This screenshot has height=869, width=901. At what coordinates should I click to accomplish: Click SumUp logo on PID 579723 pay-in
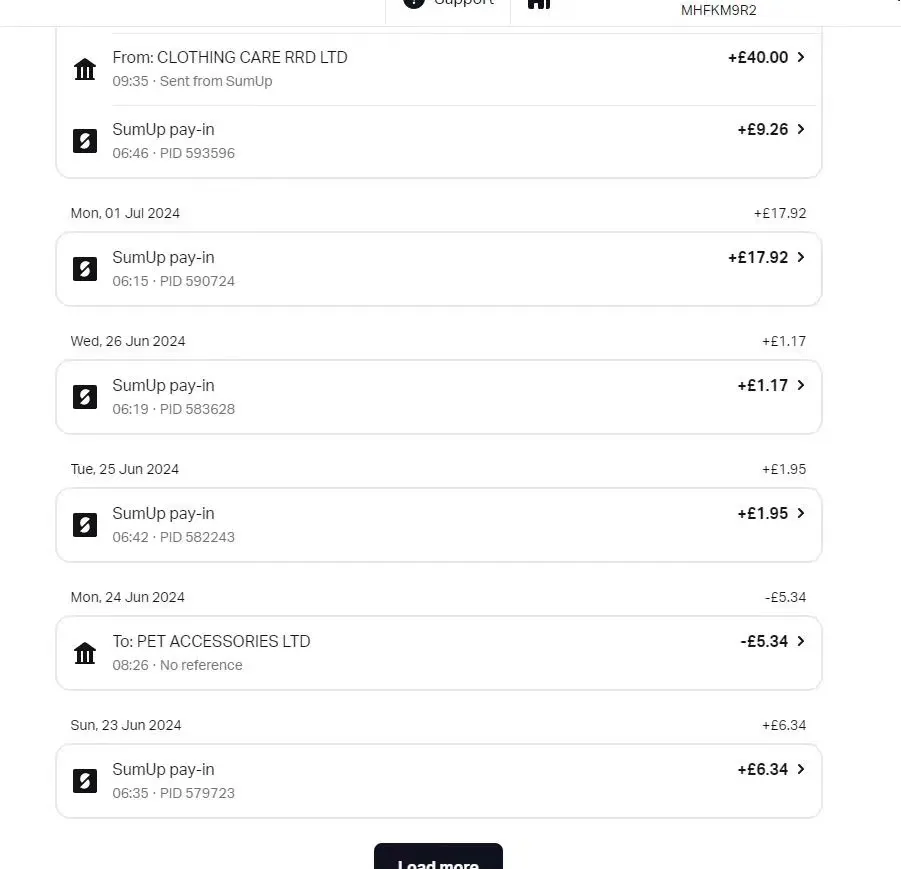tap(85, 781)
